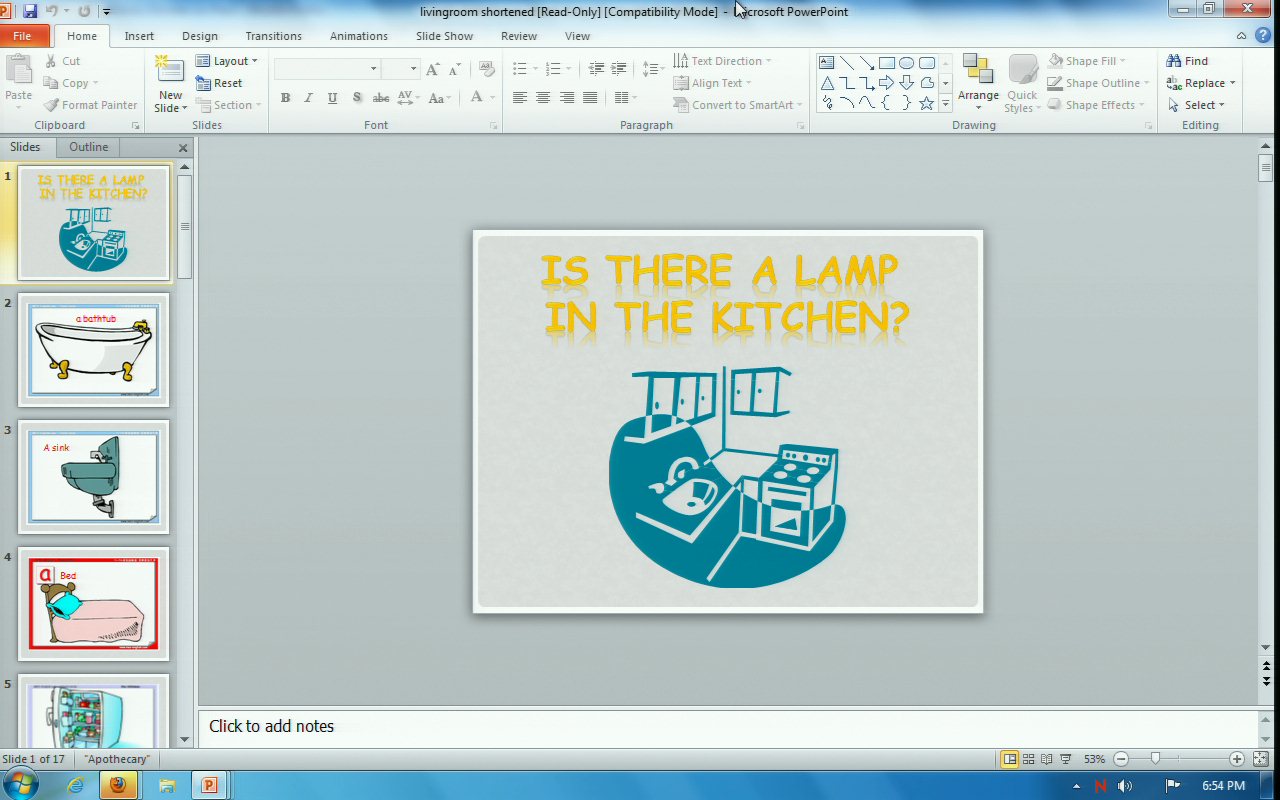Screen dimensions: 1280x800
Task: Open the Arrange tool
Action: (978, 80)
